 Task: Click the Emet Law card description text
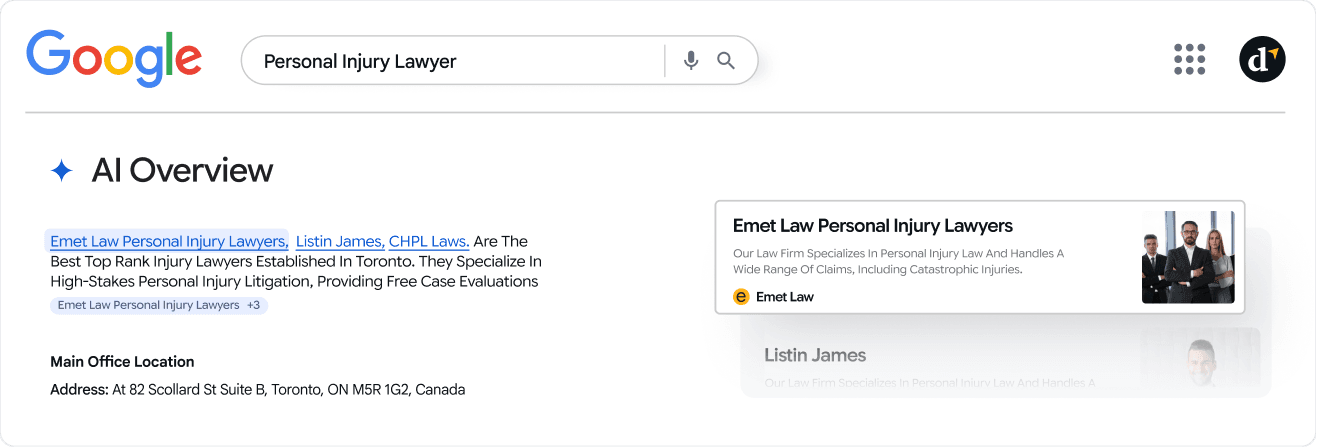click(x=898, y=261)
